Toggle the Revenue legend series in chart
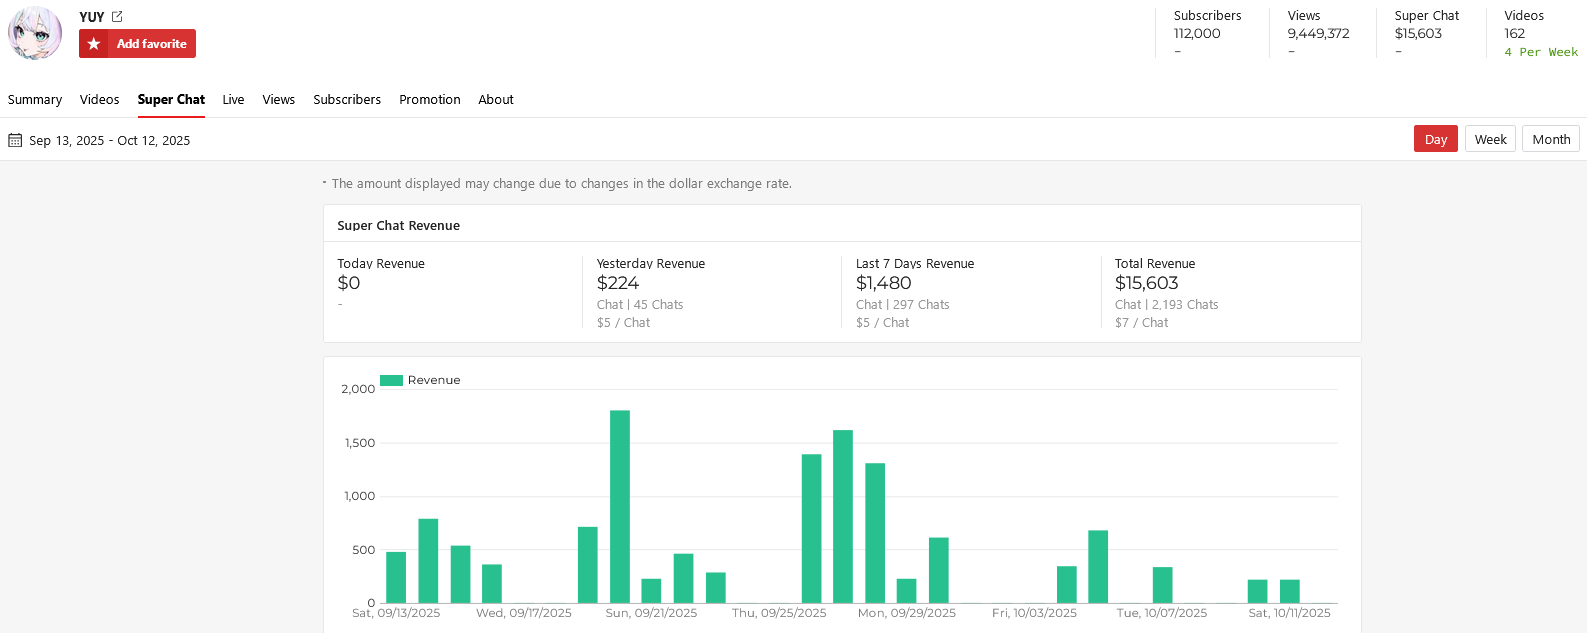The width and height of the screenshot is (1587, 633). click(420, 380)
